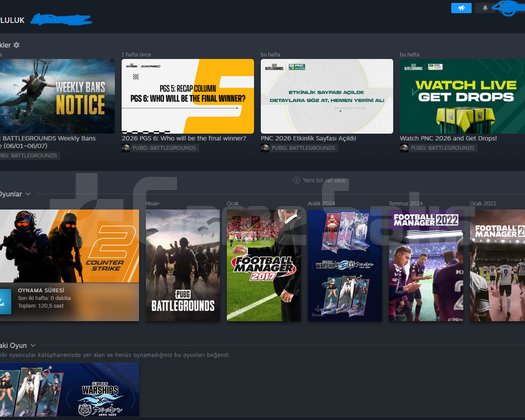This screenshot has height=420, width=525.
Task: Open news settings gear icon
Action: (x=16, y=45)
